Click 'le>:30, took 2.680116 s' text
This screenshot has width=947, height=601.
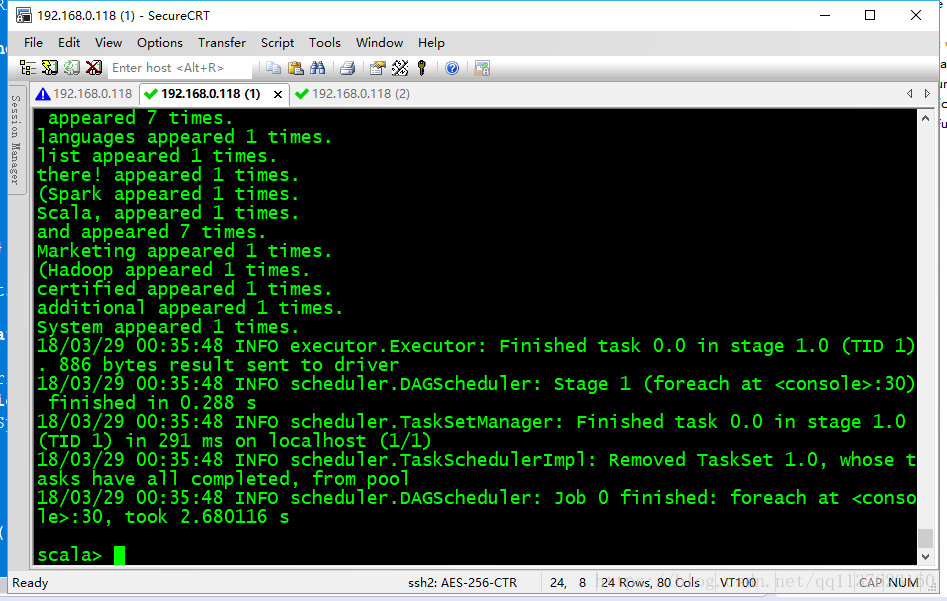pos(163,516)
